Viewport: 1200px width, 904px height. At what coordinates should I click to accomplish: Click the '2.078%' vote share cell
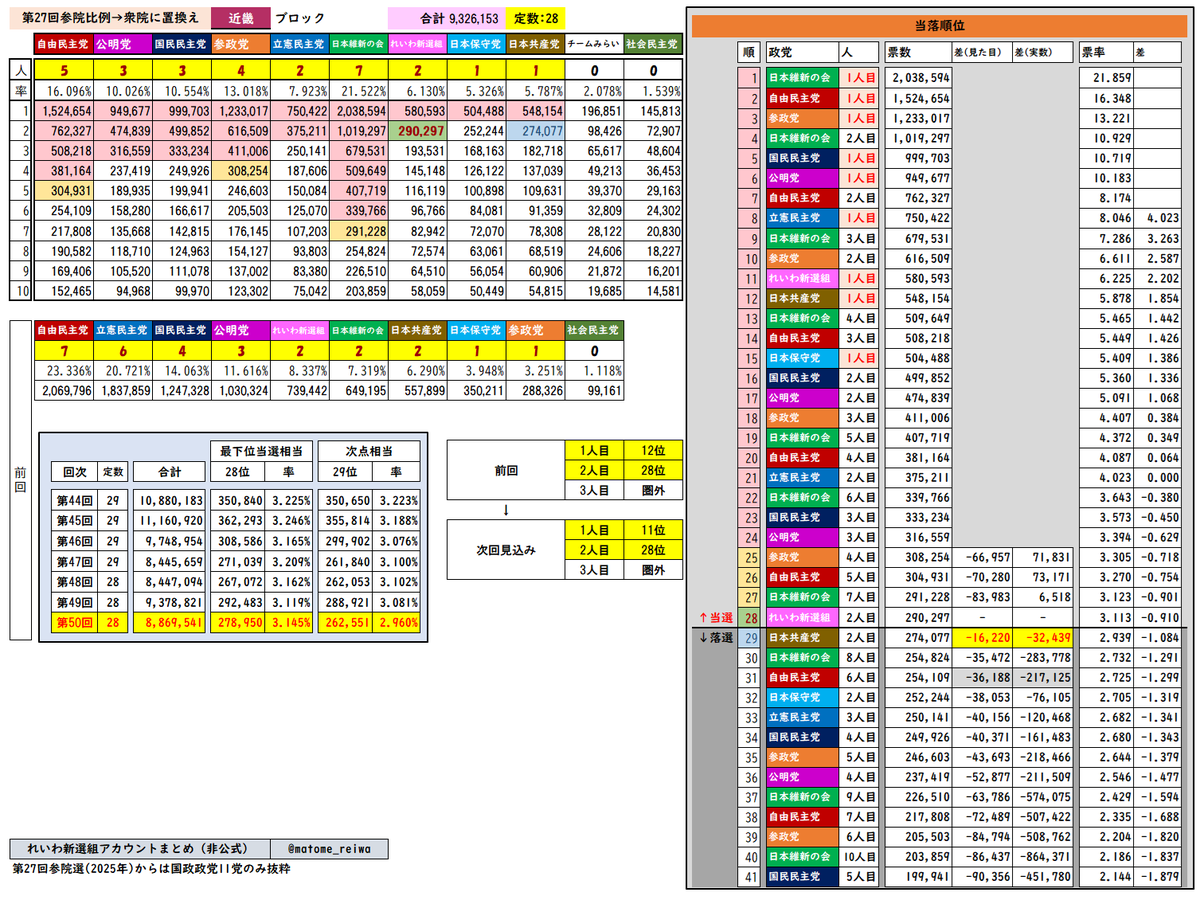[594, 93]
